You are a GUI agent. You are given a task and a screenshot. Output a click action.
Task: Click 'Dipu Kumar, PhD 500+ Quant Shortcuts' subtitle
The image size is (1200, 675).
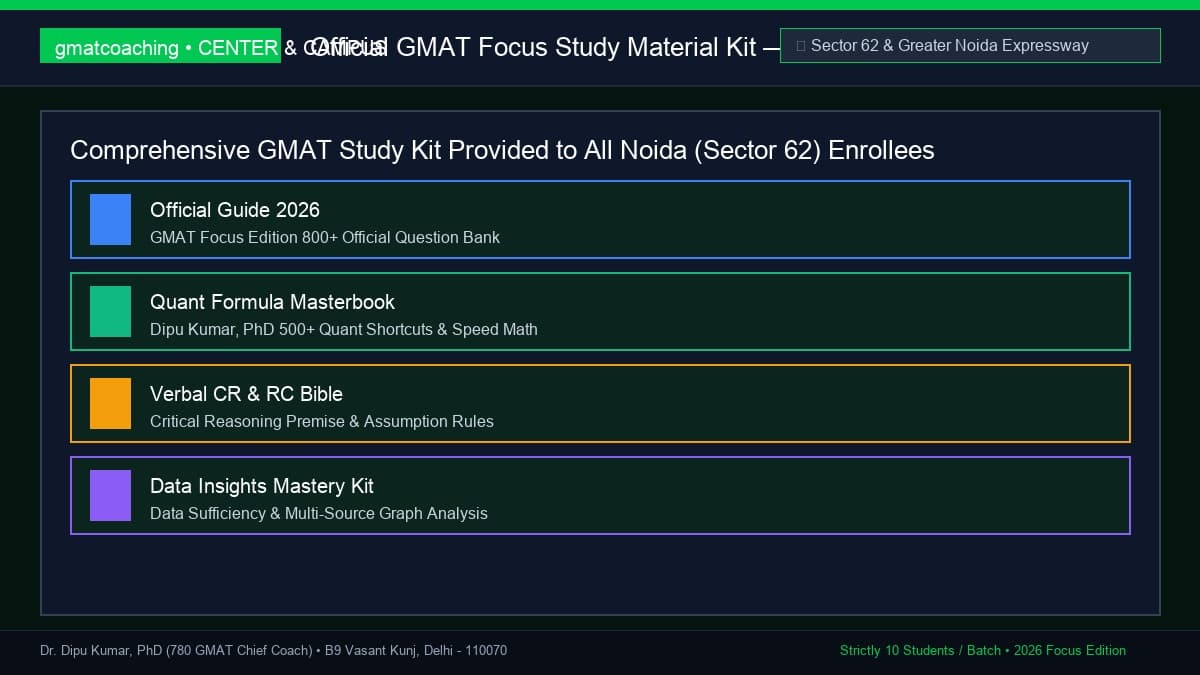(x=344, y=330)
